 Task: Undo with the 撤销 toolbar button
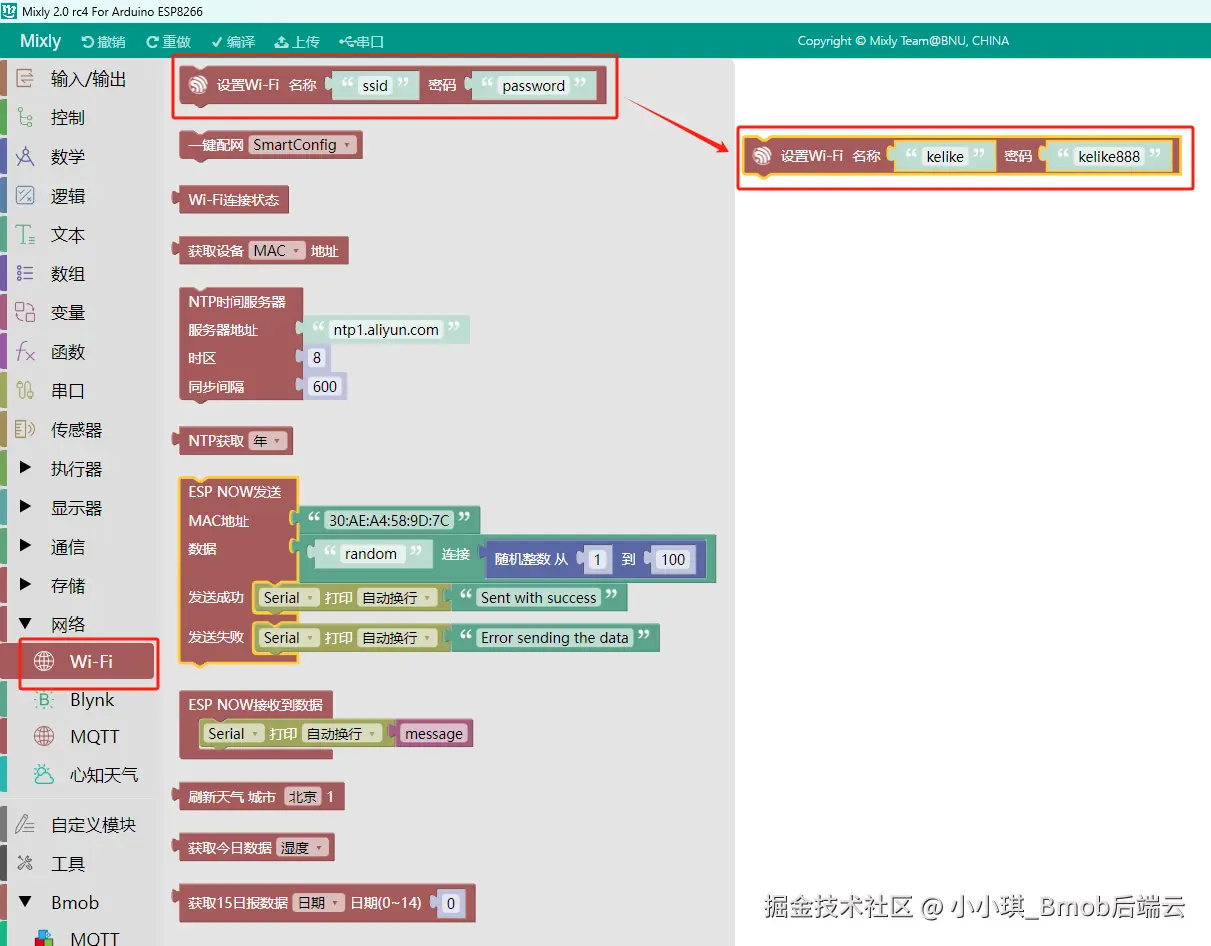tap(103, 42)
